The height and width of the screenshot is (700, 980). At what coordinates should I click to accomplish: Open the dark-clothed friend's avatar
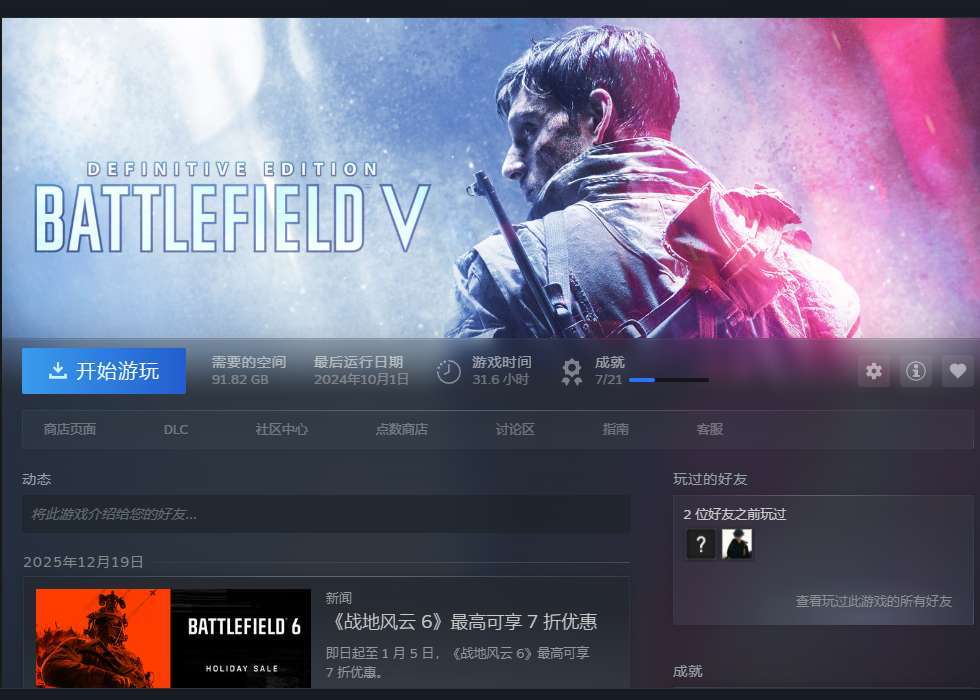[737, 544]
